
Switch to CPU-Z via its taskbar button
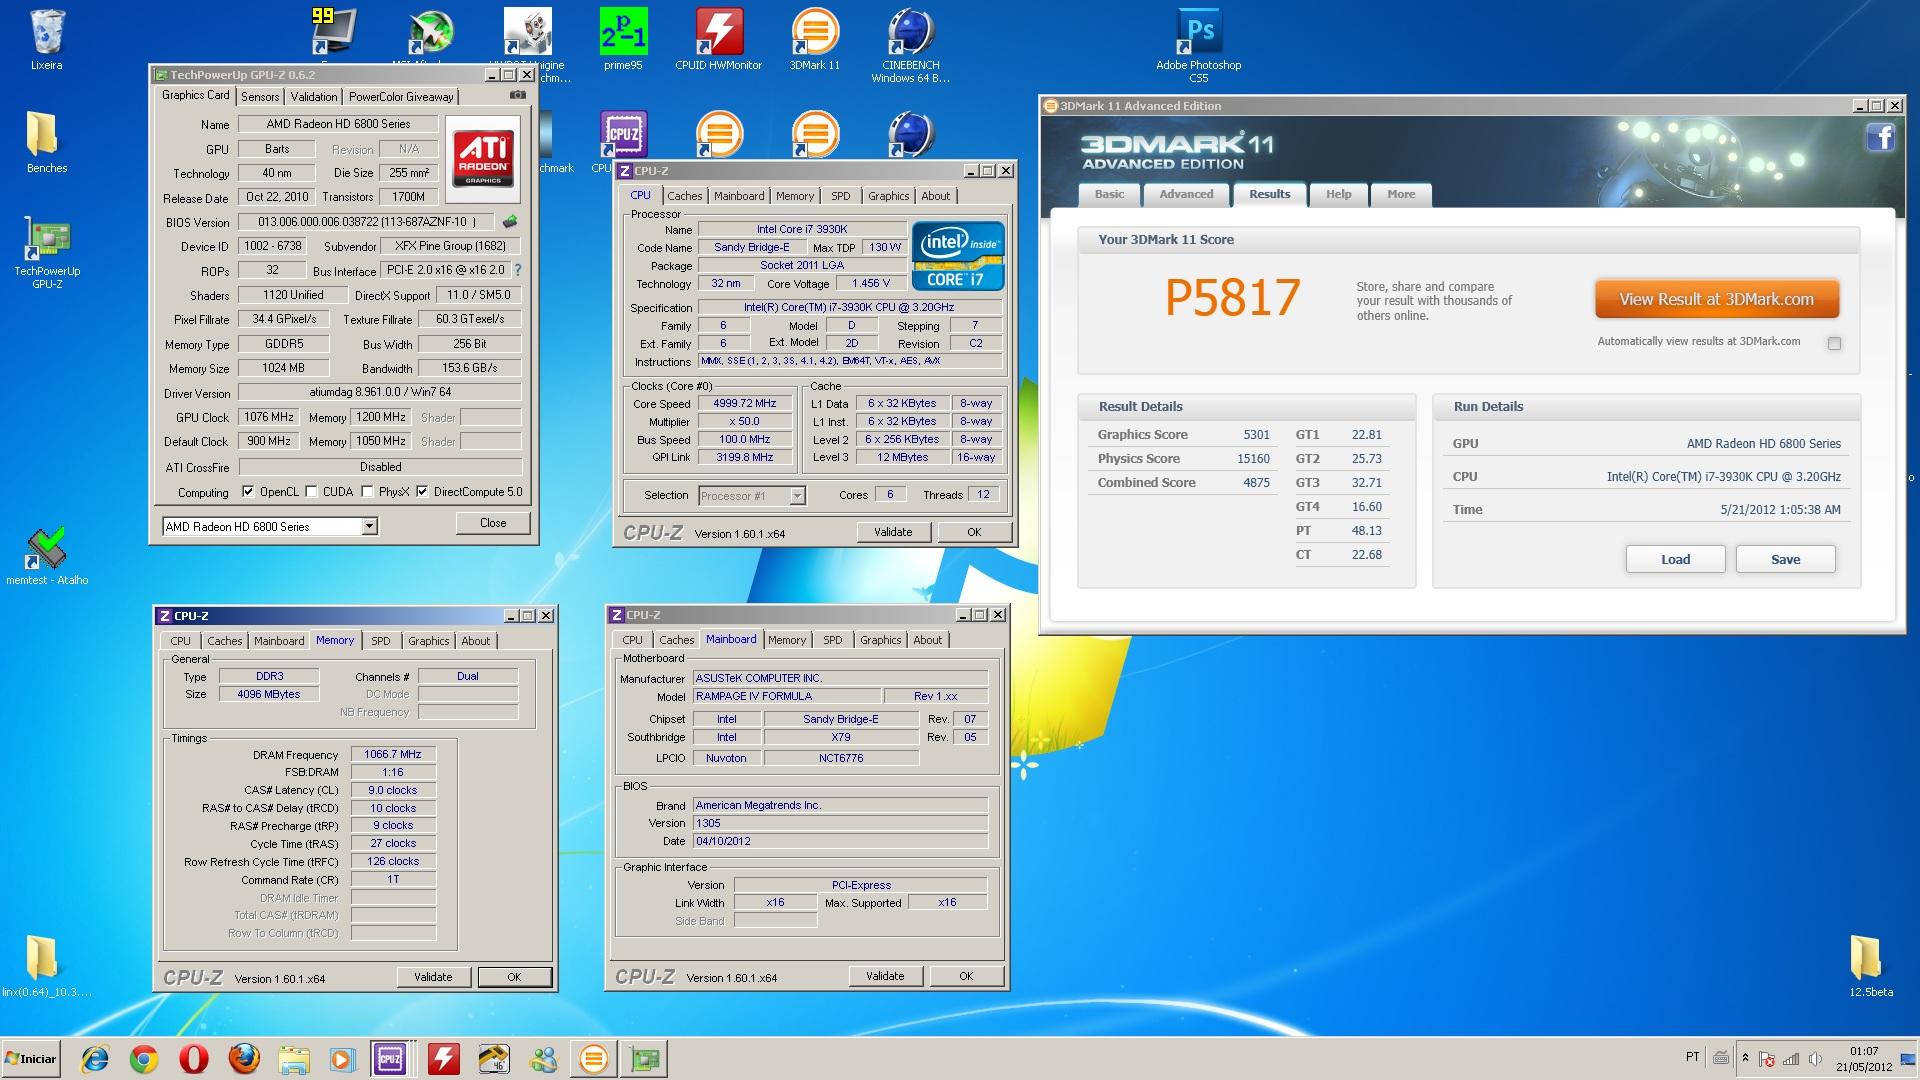click(x=390, y=1059)
